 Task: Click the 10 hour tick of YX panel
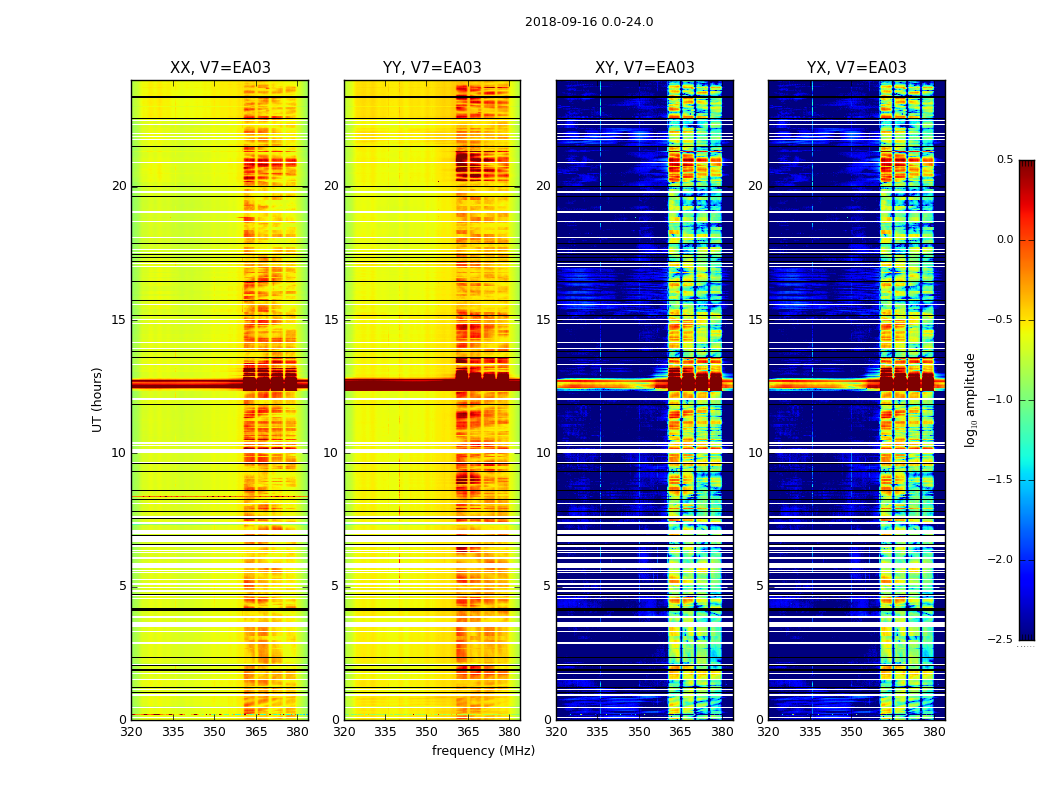coord(755,453)
